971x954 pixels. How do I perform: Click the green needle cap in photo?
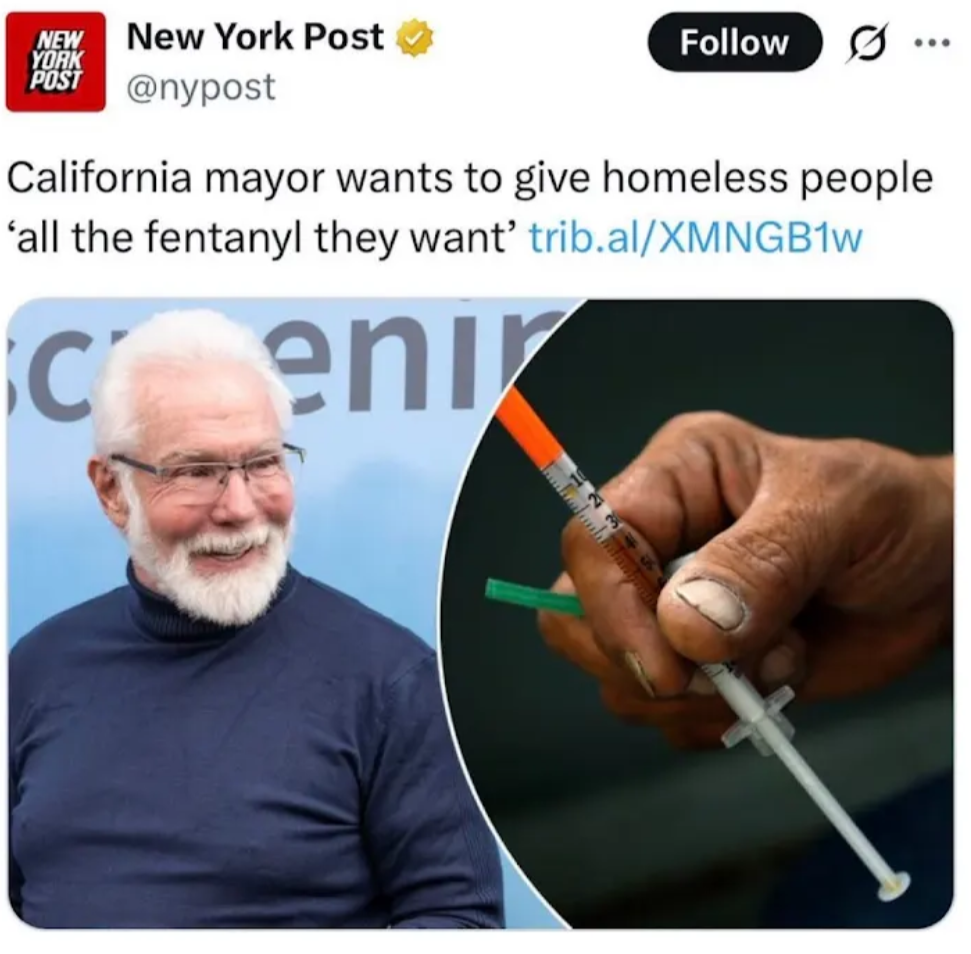click(x=533, y=597)
